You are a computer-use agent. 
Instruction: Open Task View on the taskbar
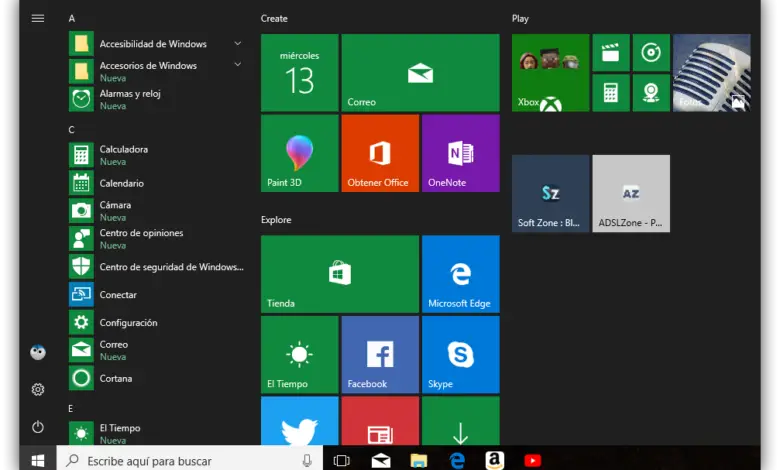coord(341,461)
